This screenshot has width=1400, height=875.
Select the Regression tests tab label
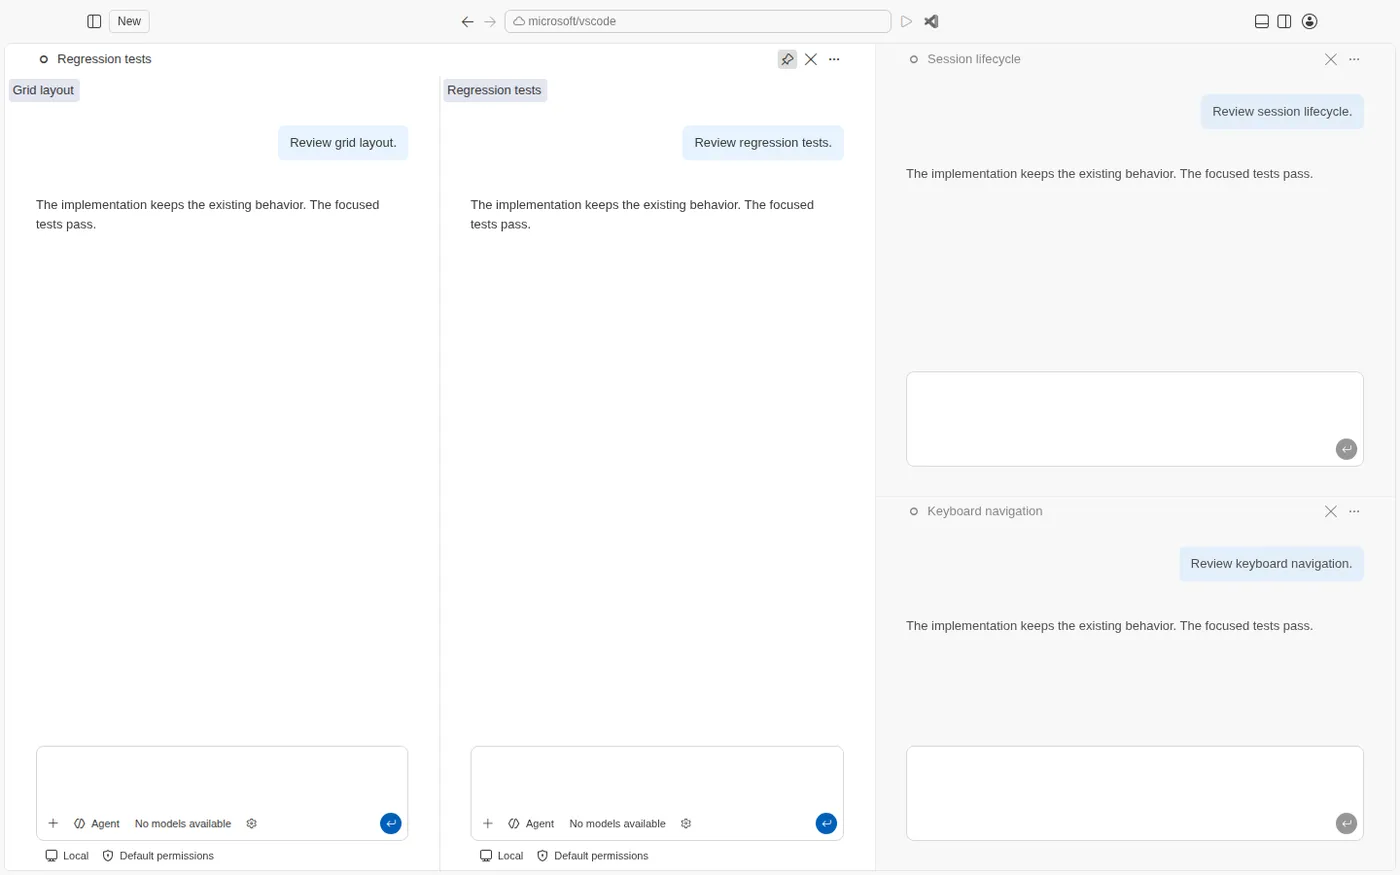494,90
